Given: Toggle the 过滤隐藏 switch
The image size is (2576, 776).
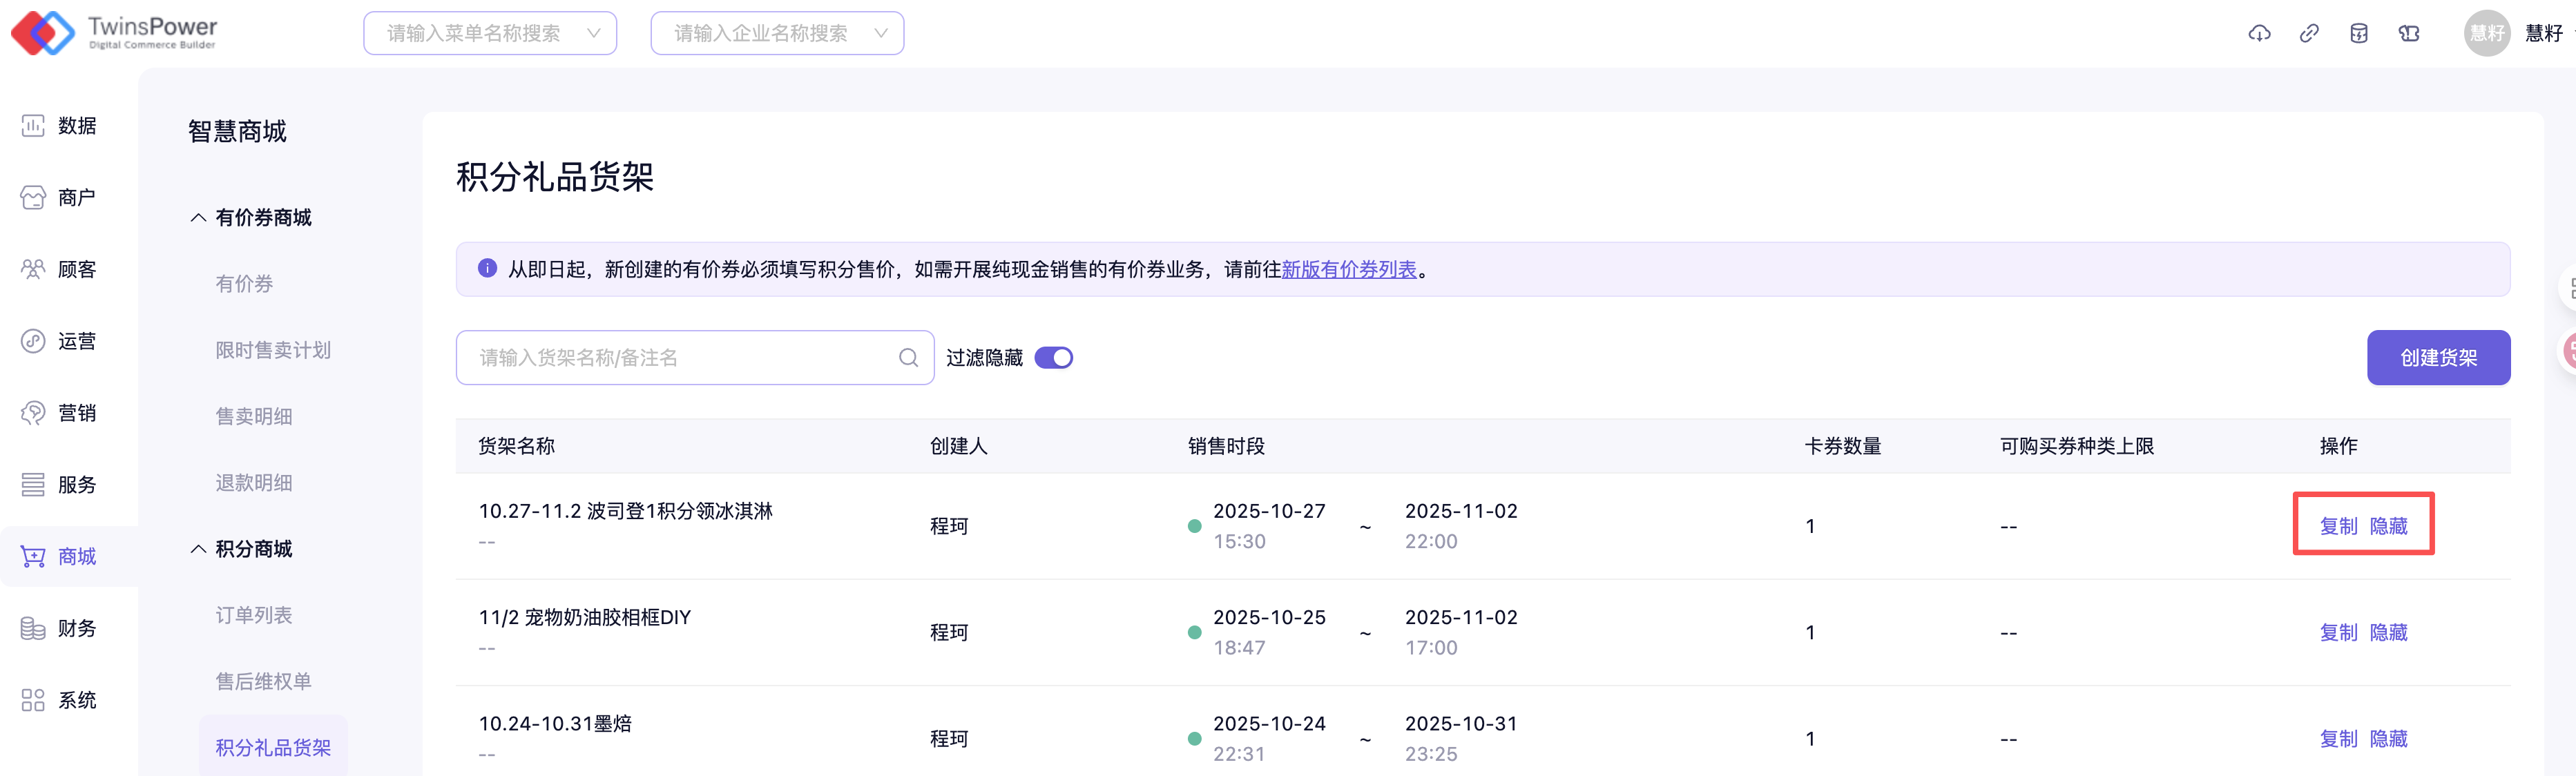Looking at the screenshot, I should [1053, 358].
